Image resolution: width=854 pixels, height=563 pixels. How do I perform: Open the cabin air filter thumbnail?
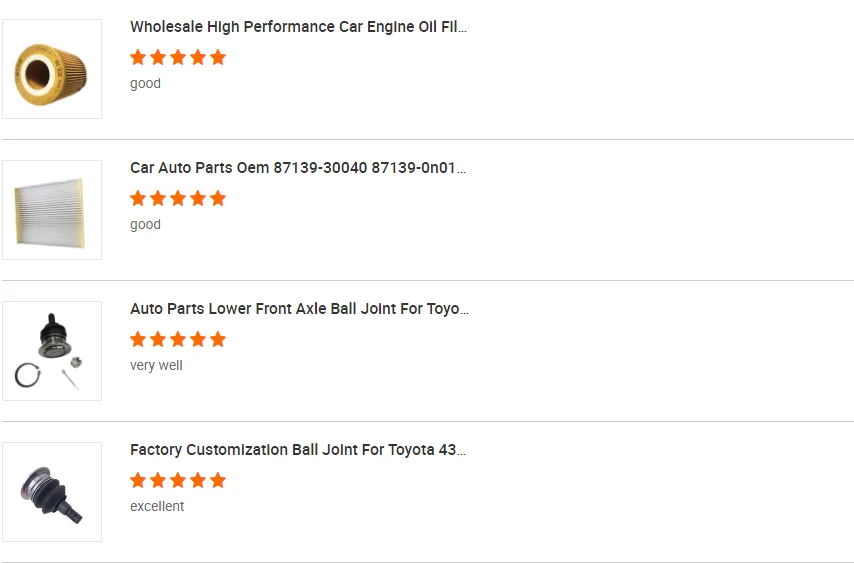coord(52,210)
